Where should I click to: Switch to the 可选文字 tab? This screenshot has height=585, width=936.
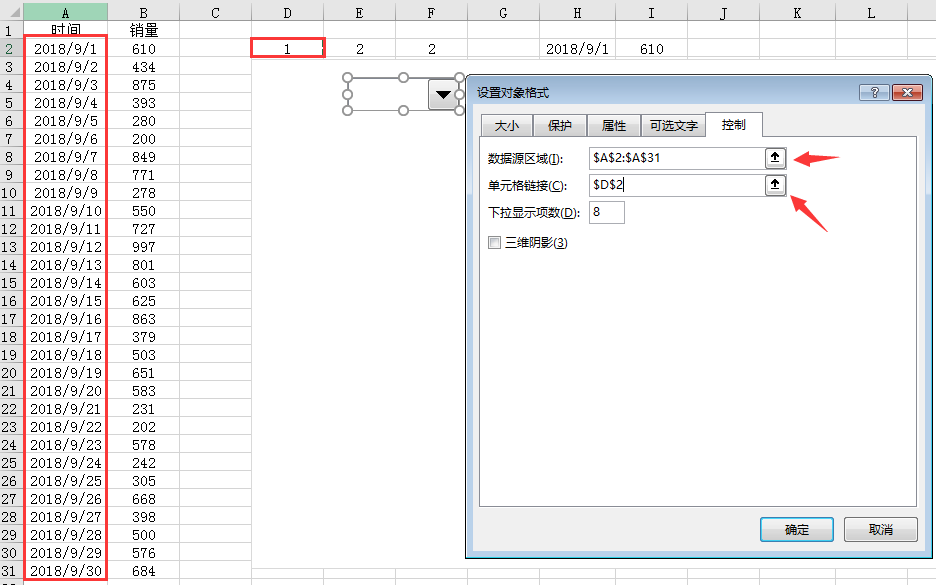coord(673,125)
